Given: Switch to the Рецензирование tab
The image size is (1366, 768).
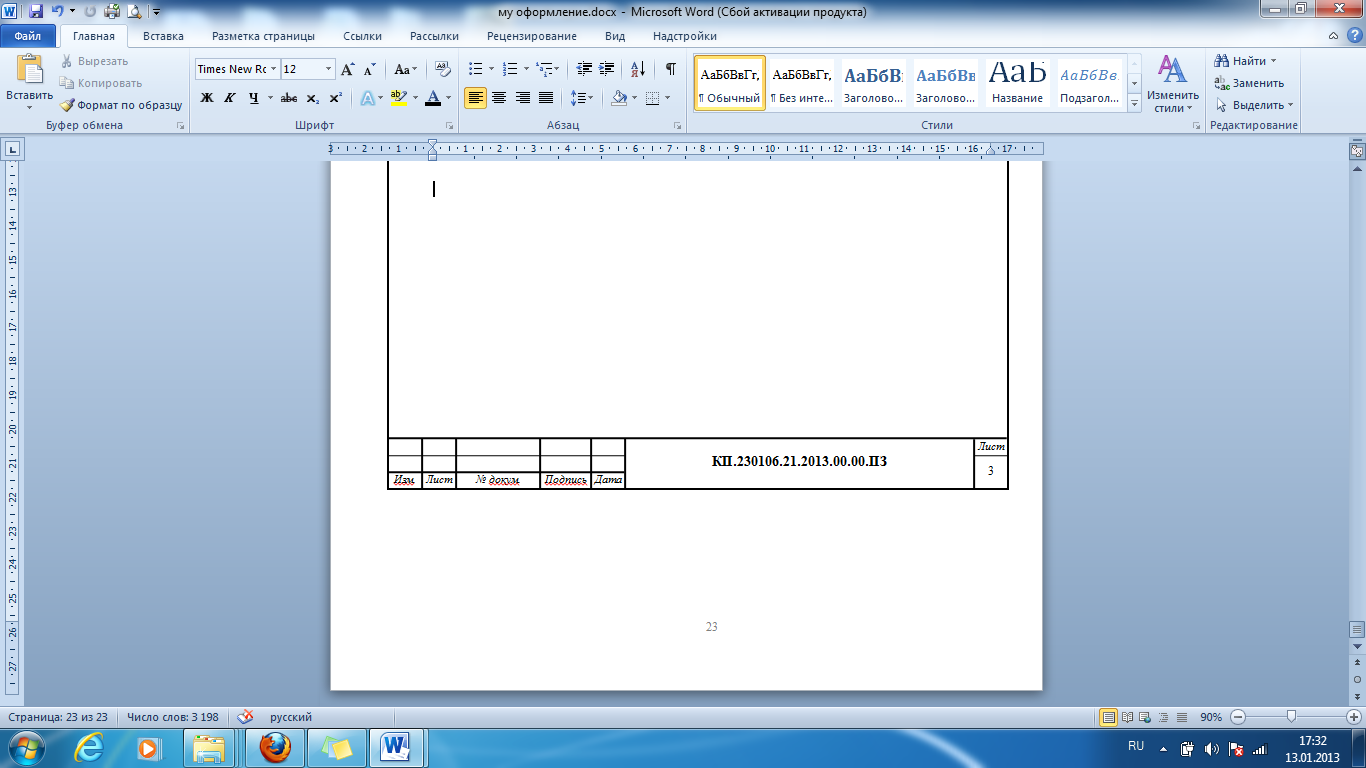Looking at the screenshot, I should (532, 36).
